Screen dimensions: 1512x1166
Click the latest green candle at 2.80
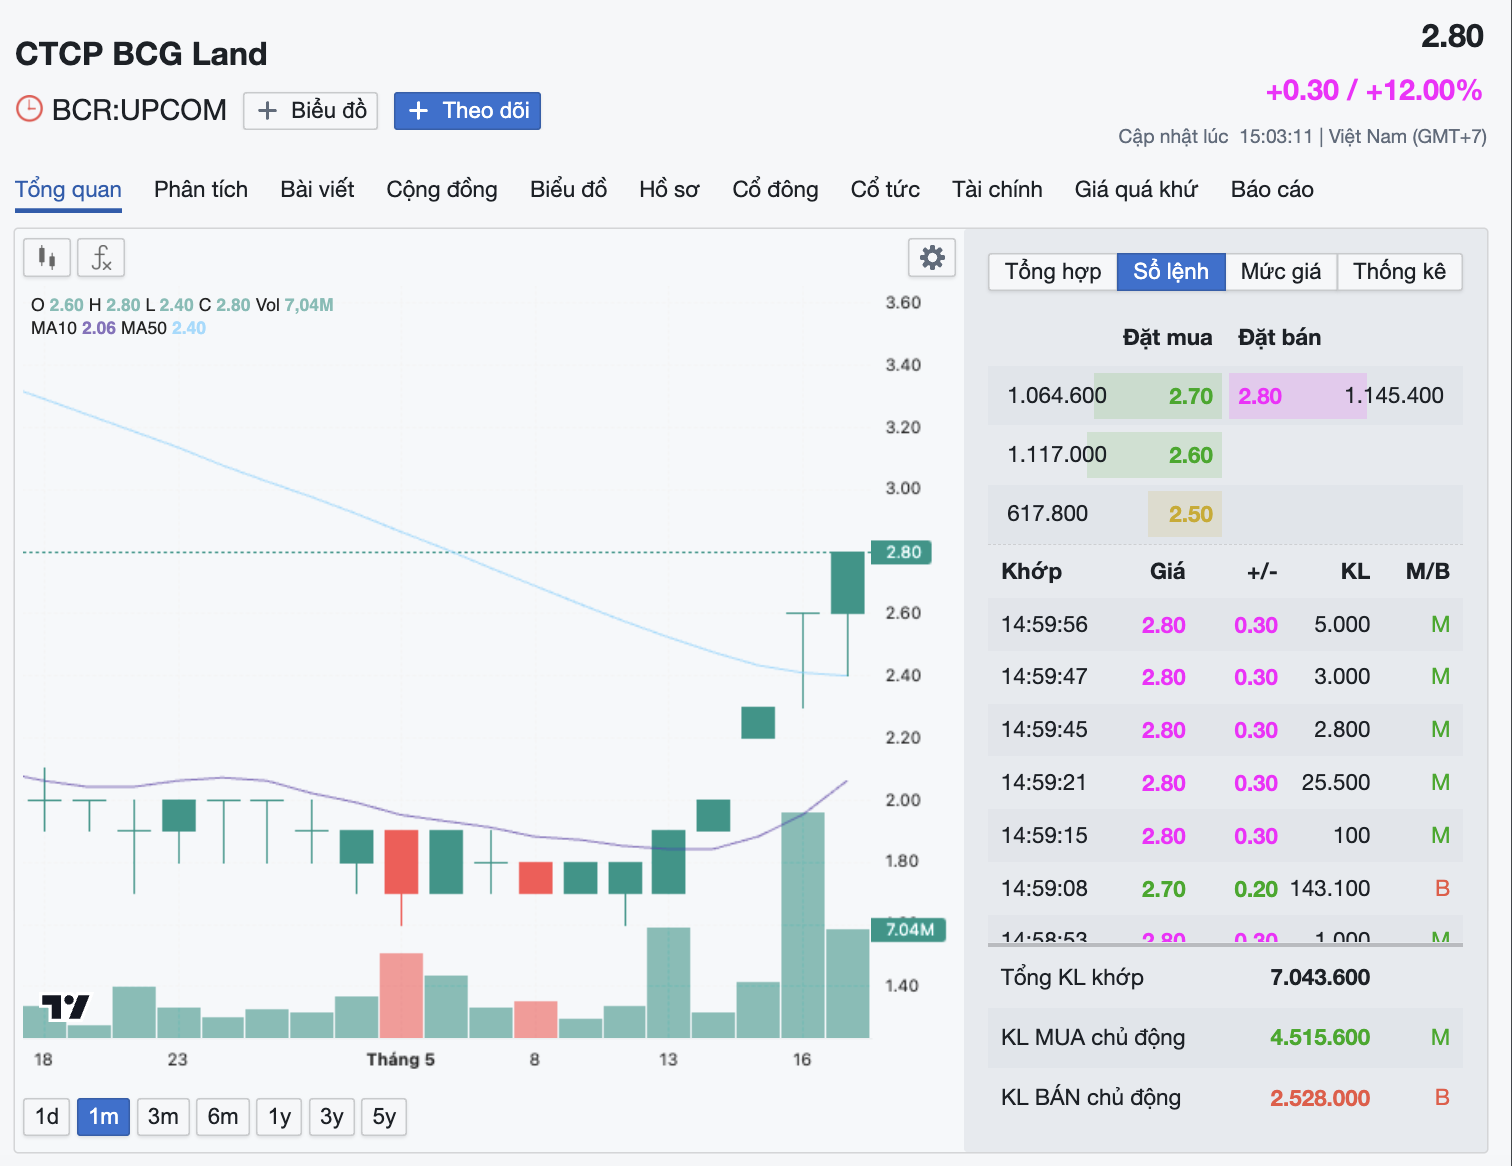coord(848,583)
